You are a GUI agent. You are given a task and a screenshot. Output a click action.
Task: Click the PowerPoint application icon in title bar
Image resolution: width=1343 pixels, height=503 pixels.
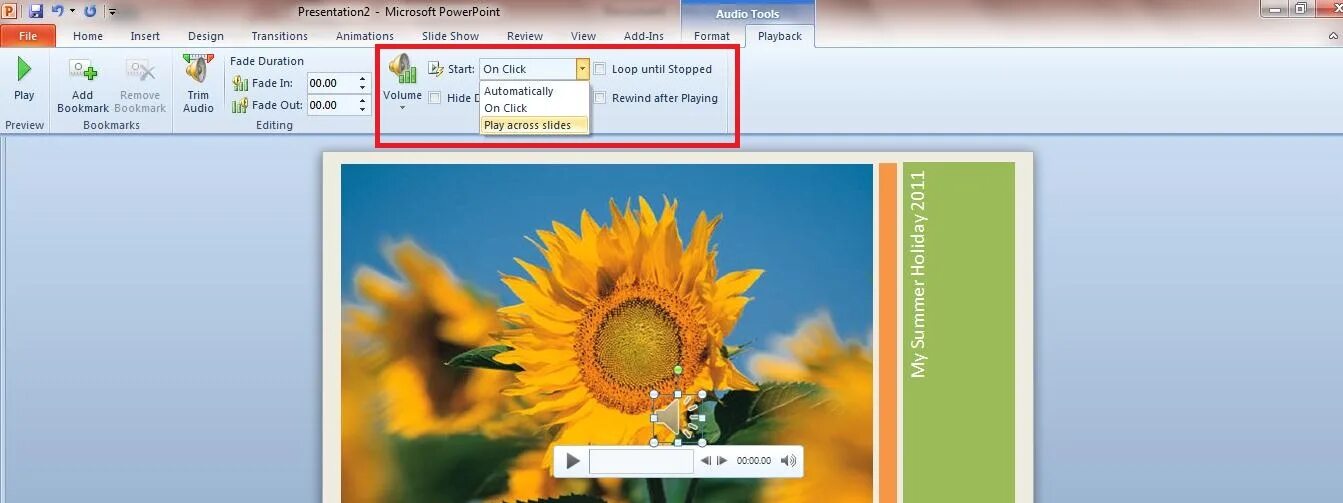10,11
